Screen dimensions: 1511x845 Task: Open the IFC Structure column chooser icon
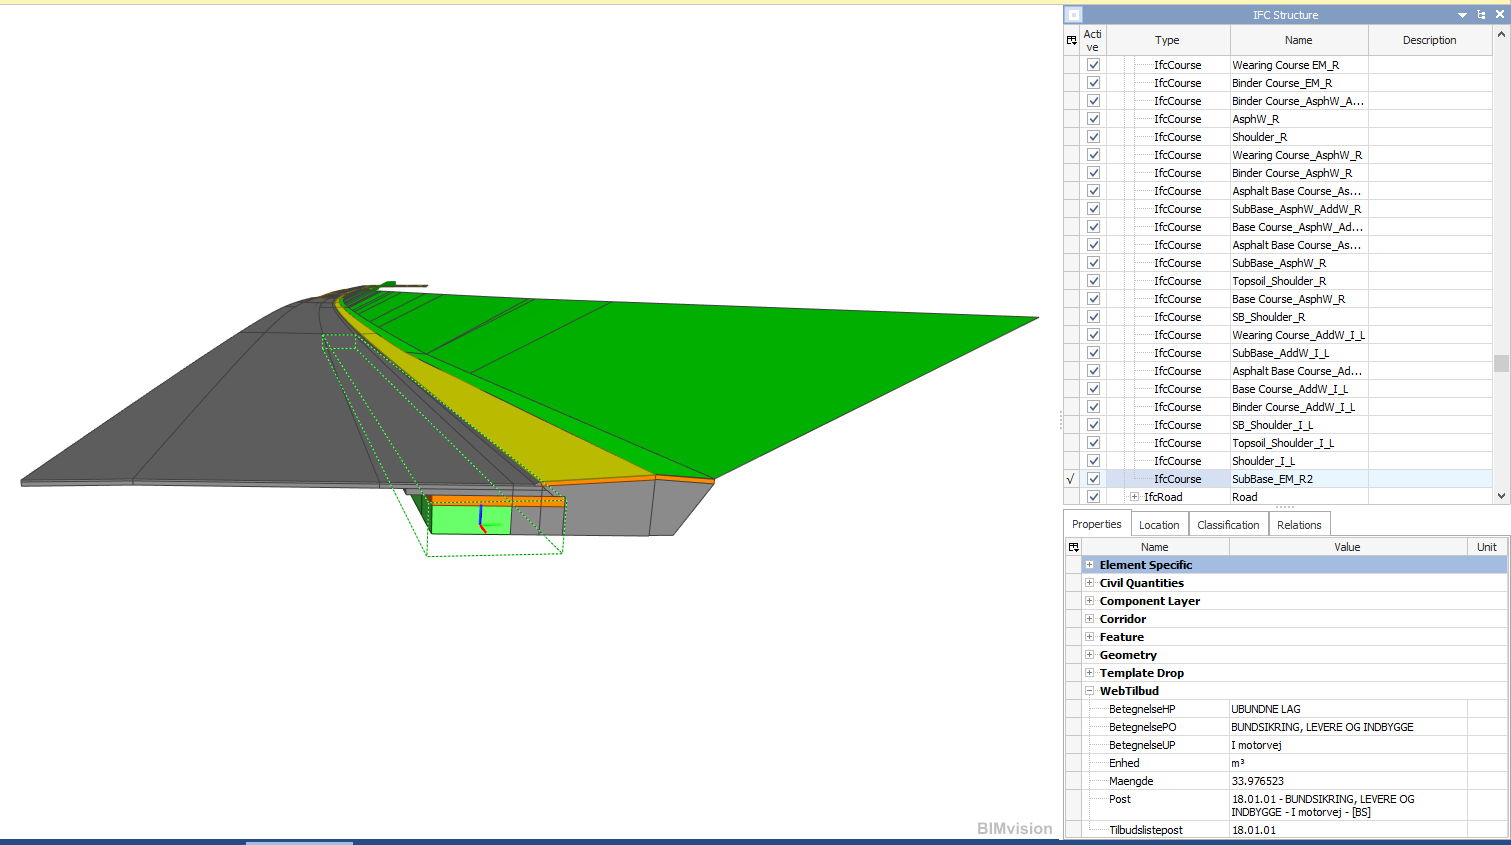click(1072, 40)
